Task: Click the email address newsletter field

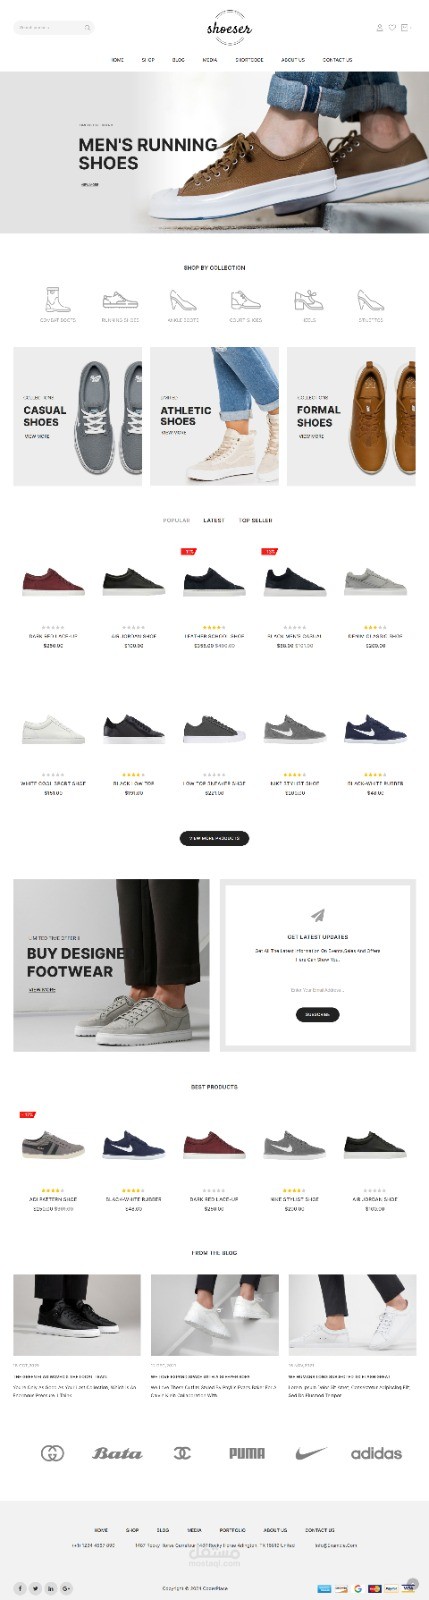Action: tap(317, 990)
